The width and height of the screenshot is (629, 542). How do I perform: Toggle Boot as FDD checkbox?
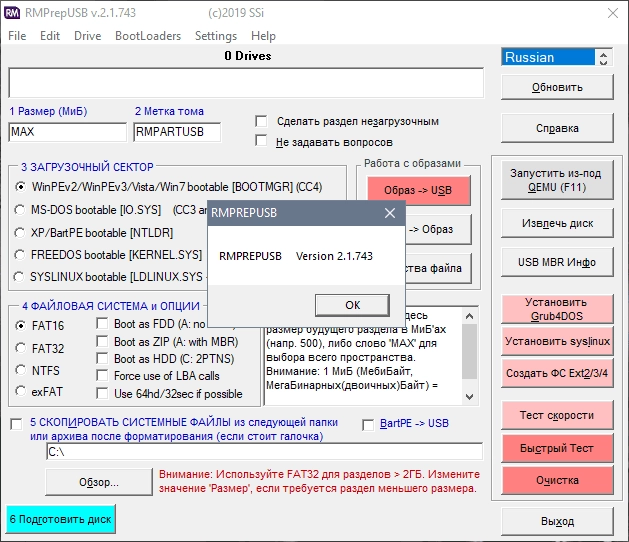102,323
